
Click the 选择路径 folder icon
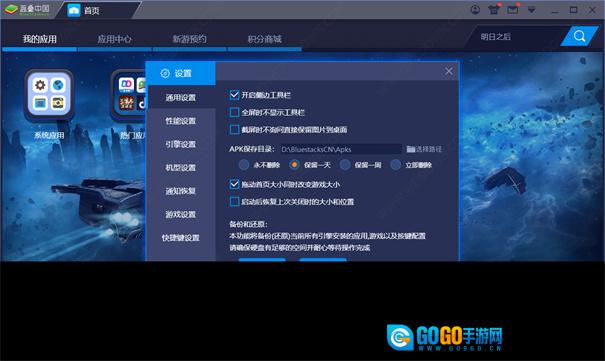tap(411, 149)
